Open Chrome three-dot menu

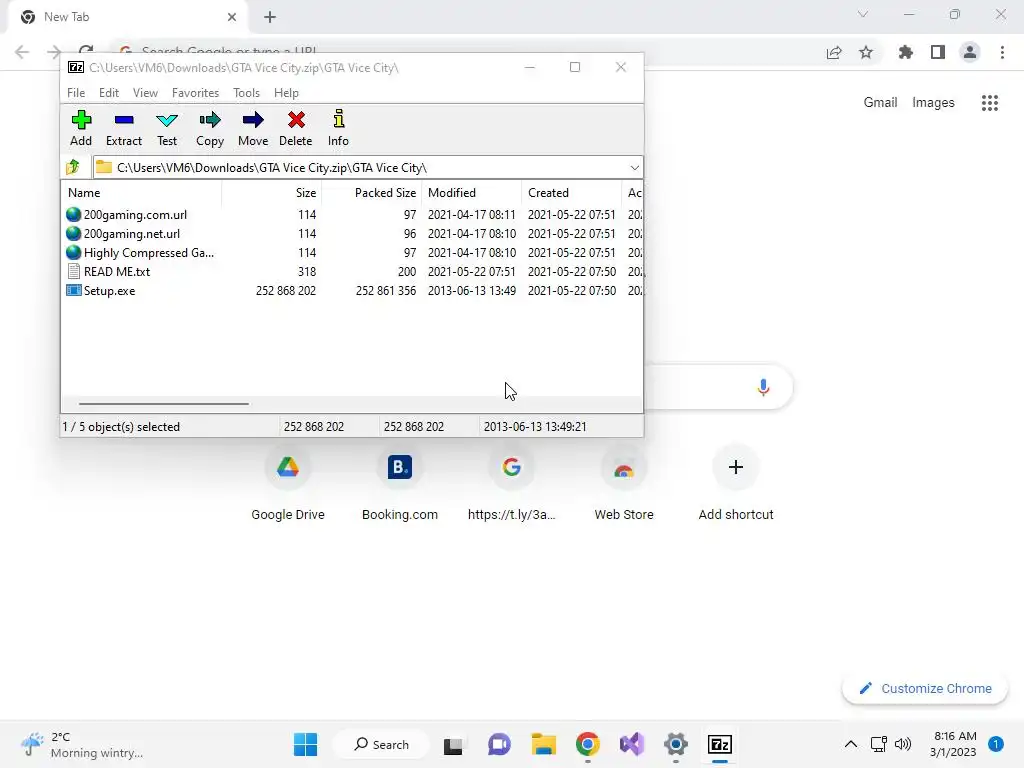coord(1002,53)
